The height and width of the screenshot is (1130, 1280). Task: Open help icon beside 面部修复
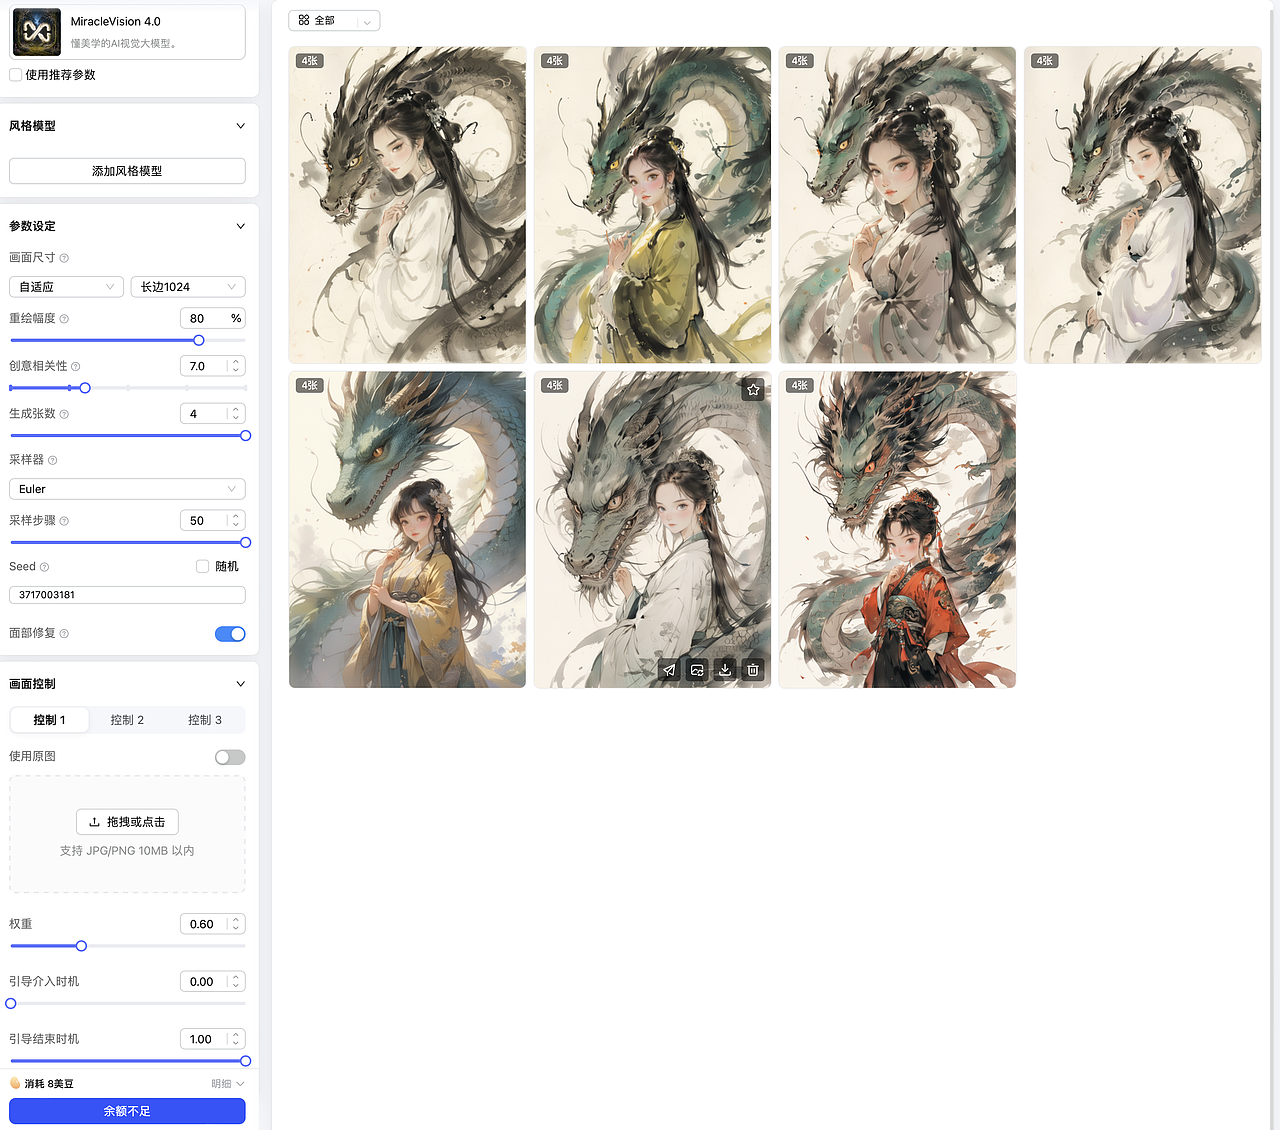tap(64, 634)
